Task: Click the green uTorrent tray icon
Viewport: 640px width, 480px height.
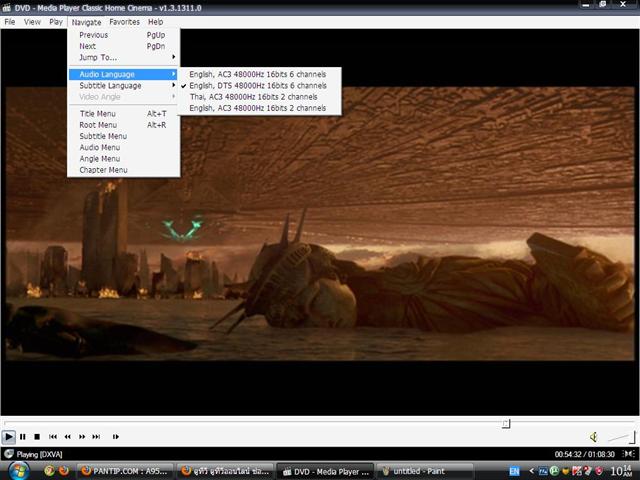Action: point(554,471)
